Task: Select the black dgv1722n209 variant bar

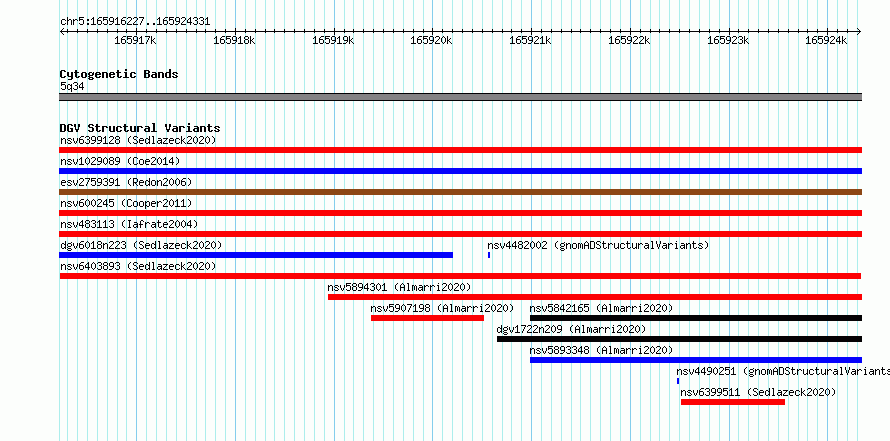Action: [679, 339]
